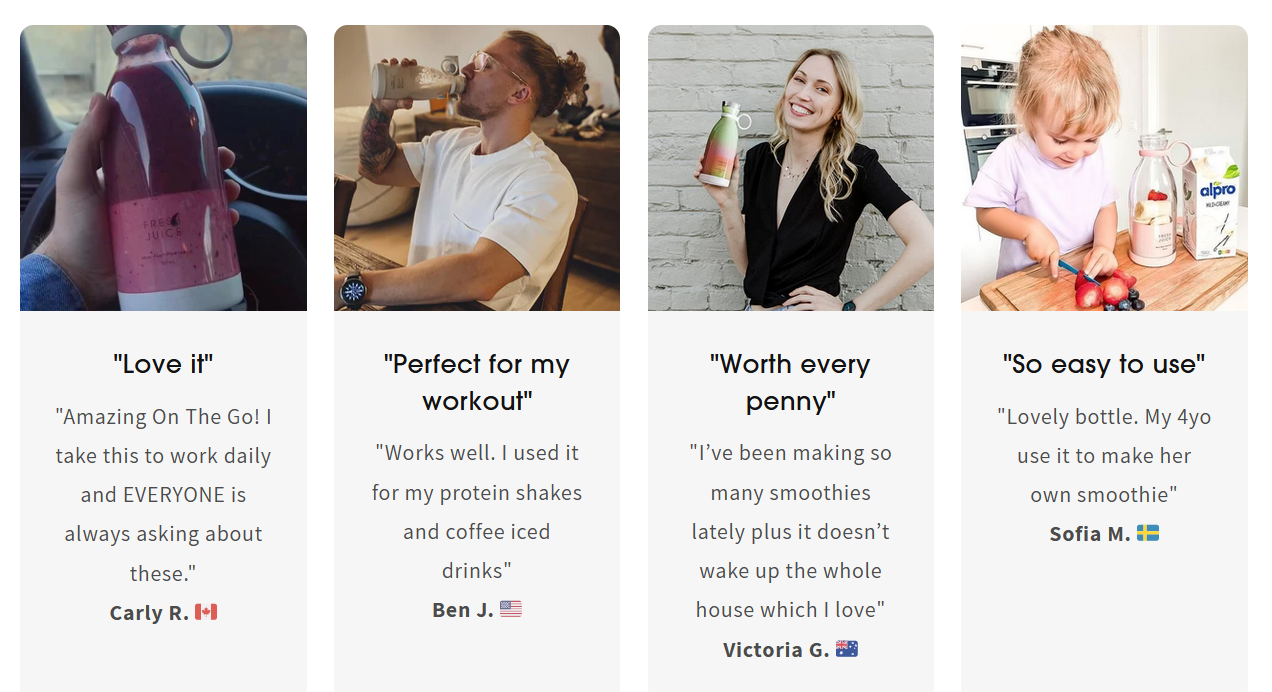The image size is (1272, 692).
Task: Click reviewer name Sofia M.
Action: [1089, 534]
